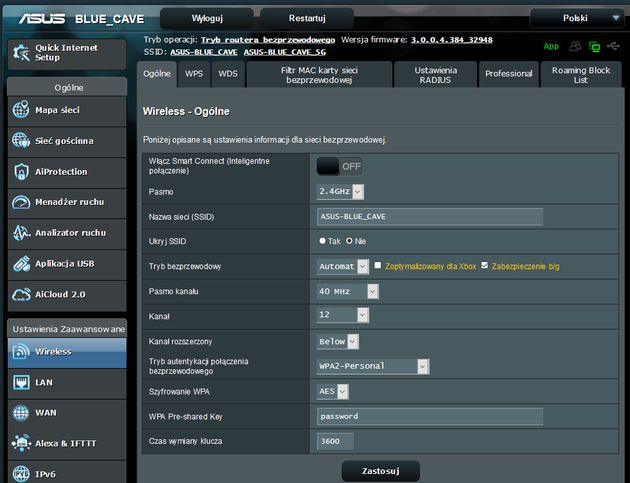The width and height of the screenshot is (630, 483).
Task: Click the Mapa sieci label
Action: tap(57, 110)
